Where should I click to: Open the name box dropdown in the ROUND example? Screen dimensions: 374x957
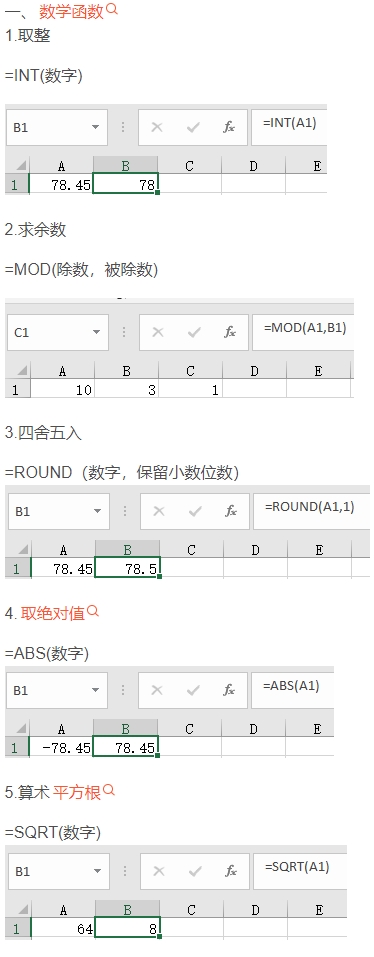pos(98,511)
